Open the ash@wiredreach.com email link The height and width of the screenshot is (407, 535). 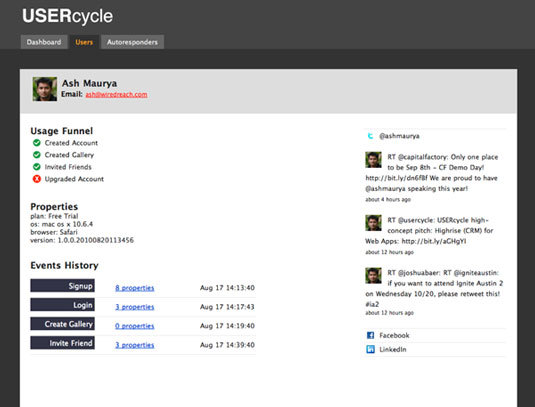(x=116, y=95)
